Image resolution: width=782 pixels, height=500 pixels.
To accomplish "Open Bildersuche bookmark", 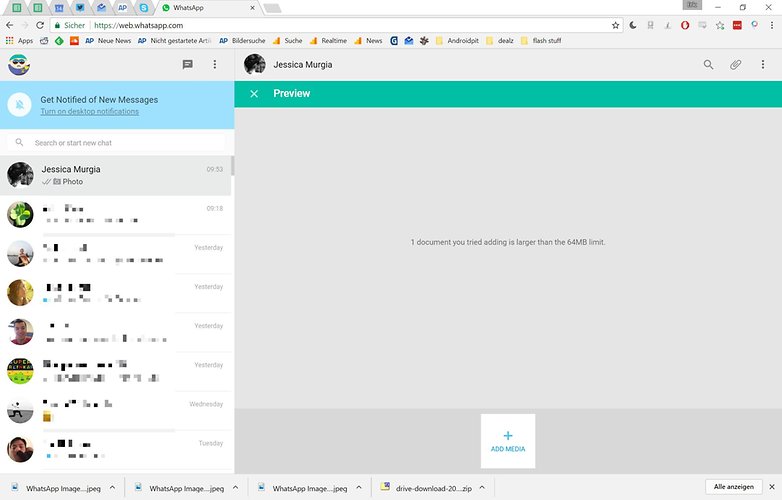I will click(x=242, y=41).
